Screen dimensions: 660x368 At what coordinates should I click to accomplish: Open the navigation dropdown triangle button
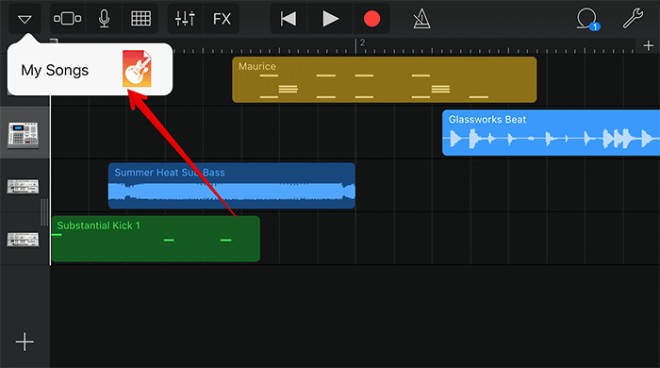coord(25,19)
